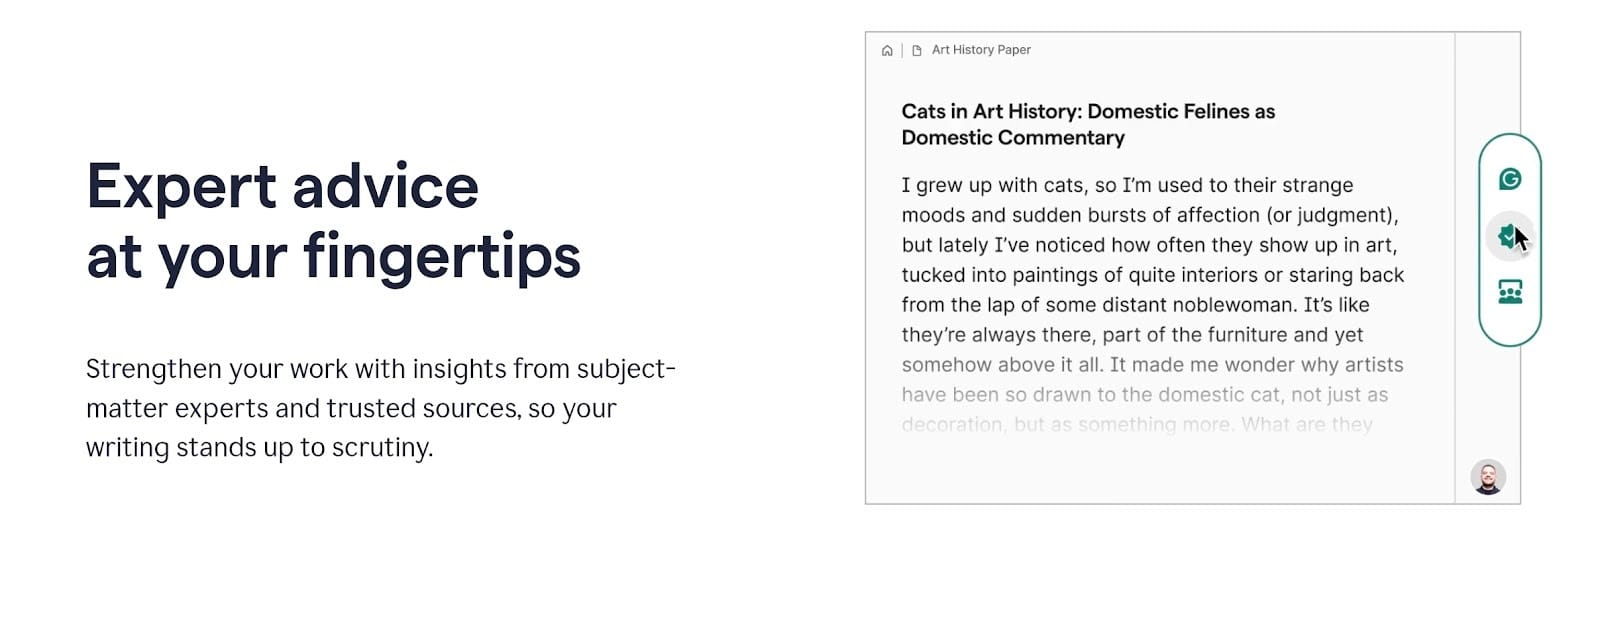The image size is (1600, 619).
Task: Click the "Expert advice" headline text
Action: [283, 187]
